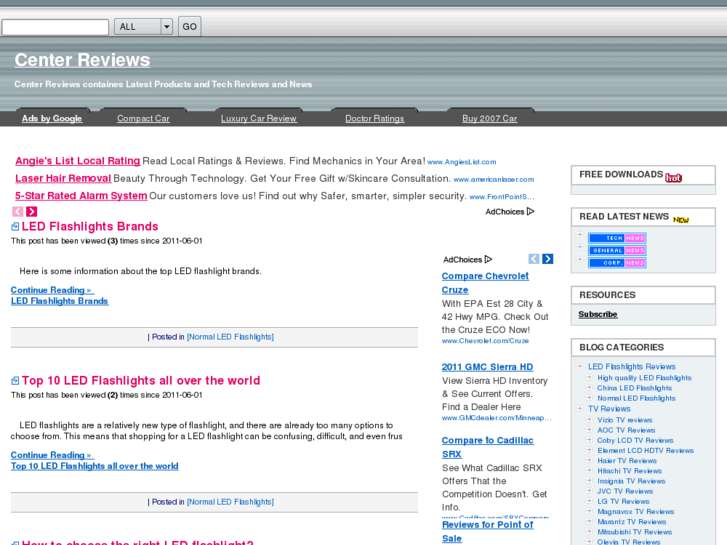Viewport: 727px width, 545px height.
Task: Open Top 10 LED Flashlights post title
Action: [x=141, y=381]
